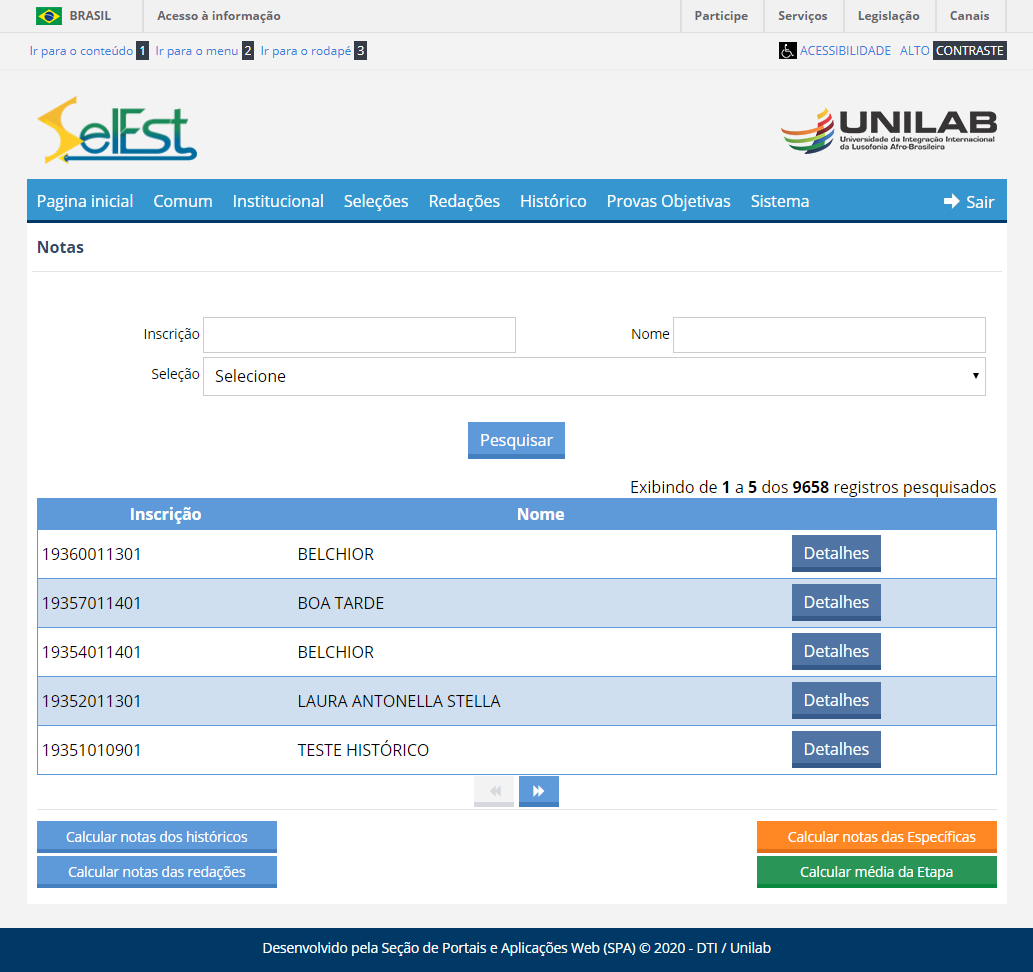The image size is (1033, 972).
Task: Click the UNILAB logo
Action: tap(888, 131)
